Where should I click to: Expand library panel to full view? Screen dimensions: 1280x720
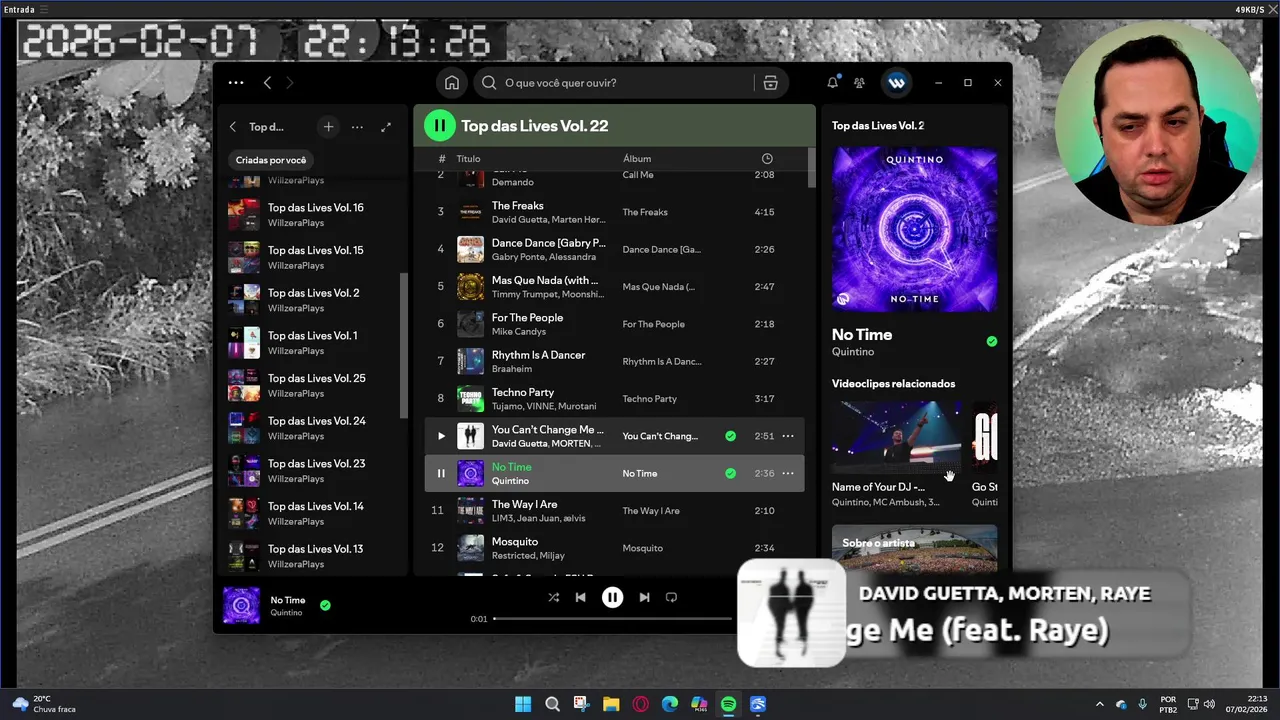[x=386, y=127]
